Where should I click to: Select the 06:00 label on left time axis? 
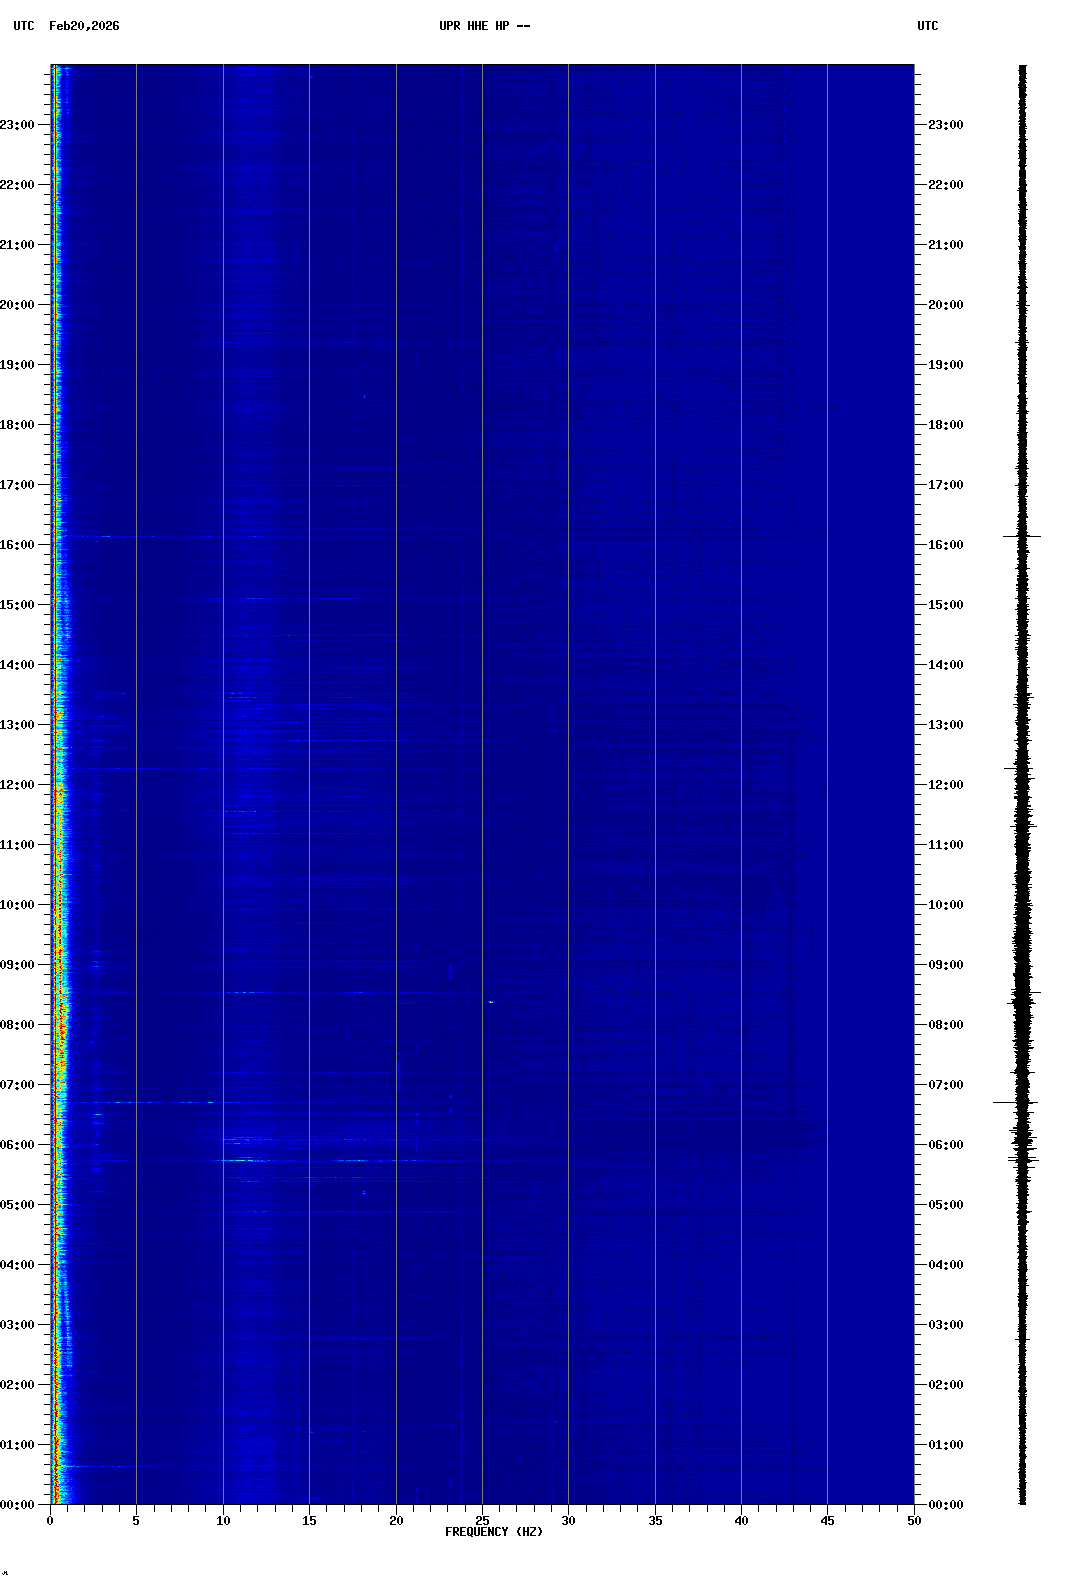[x=18, y=1145]
